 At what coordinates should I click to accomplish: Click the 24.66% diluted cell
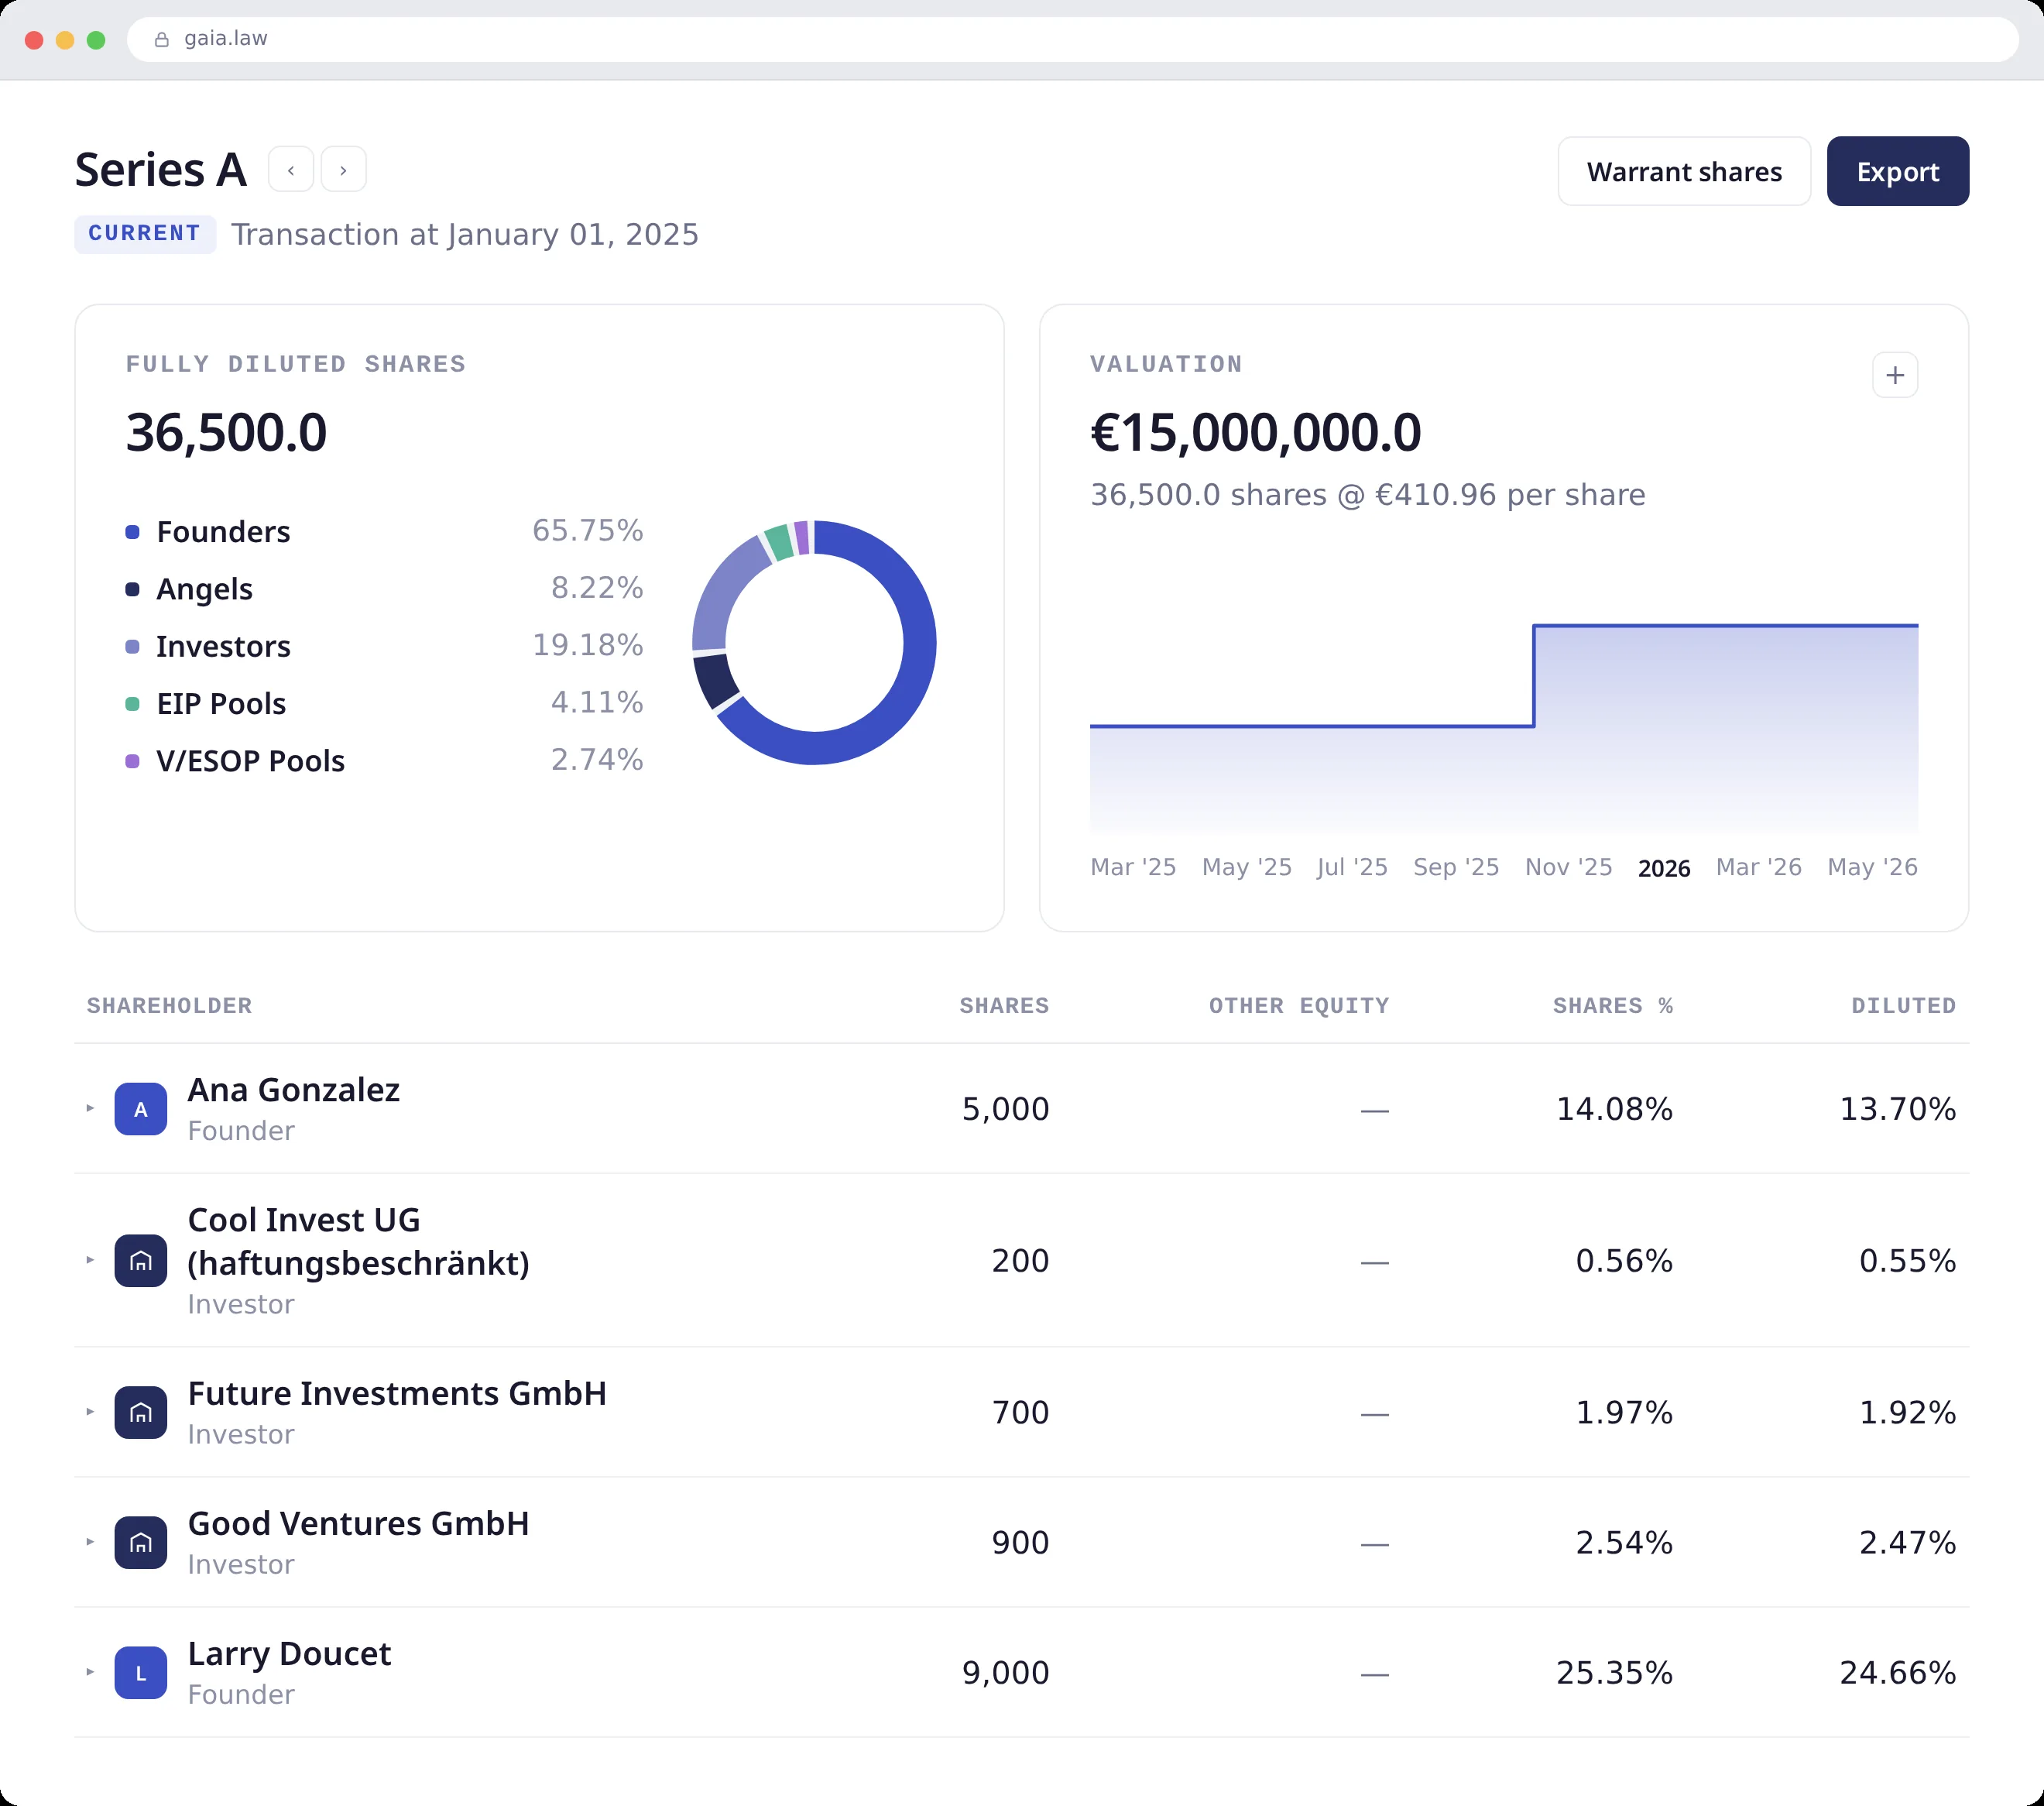point(1897,1673)
